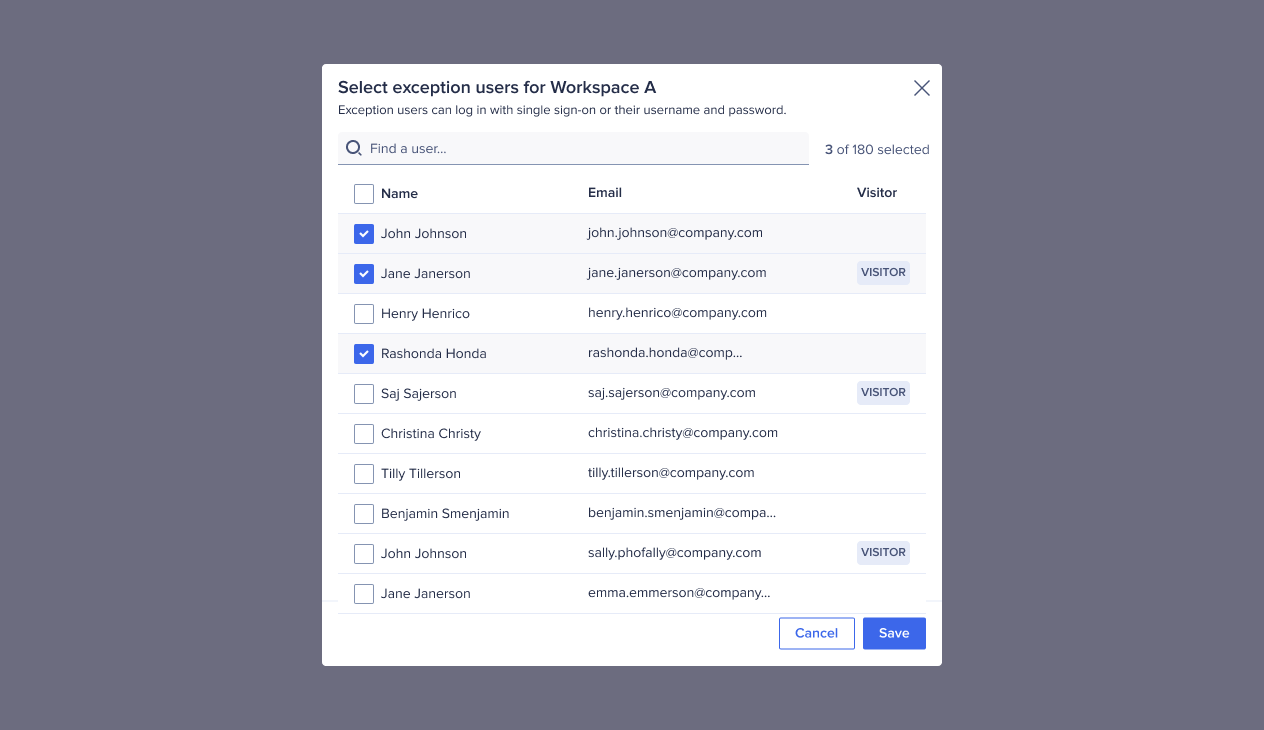
Task: Check Christina Christy's checkbox
Action: coord(363,433)
